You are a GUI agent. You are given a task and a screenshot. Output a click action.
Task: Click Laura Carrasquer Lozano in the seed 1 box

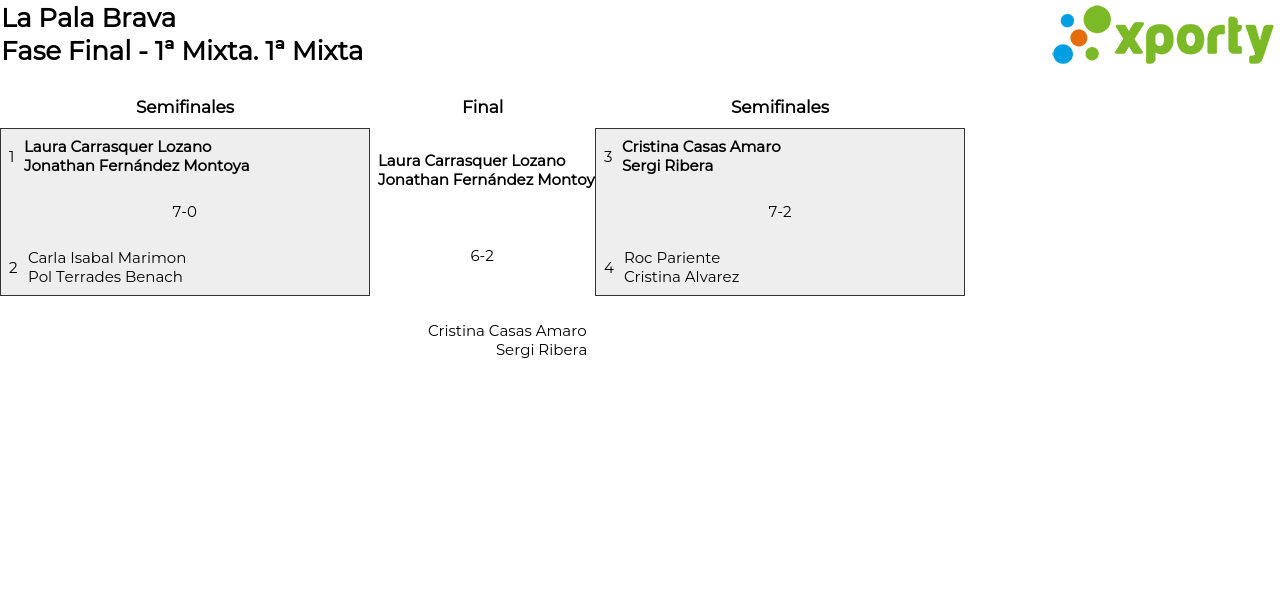118,147
